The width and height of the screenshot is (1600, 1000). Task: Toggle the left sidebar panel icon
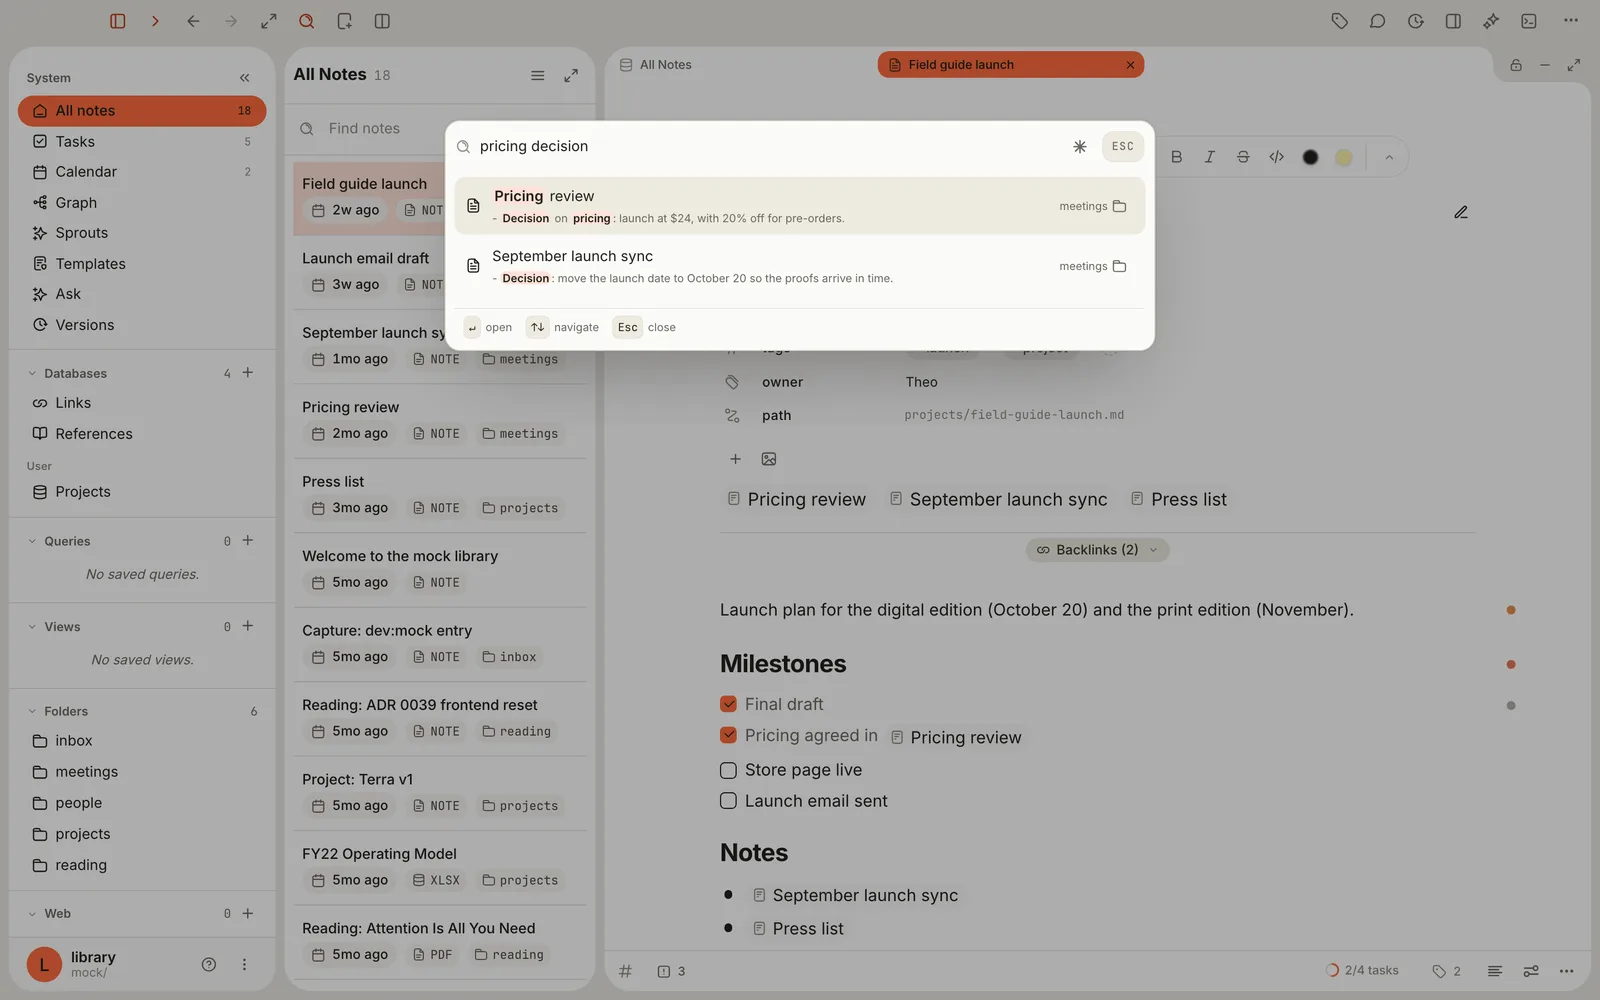117,21
